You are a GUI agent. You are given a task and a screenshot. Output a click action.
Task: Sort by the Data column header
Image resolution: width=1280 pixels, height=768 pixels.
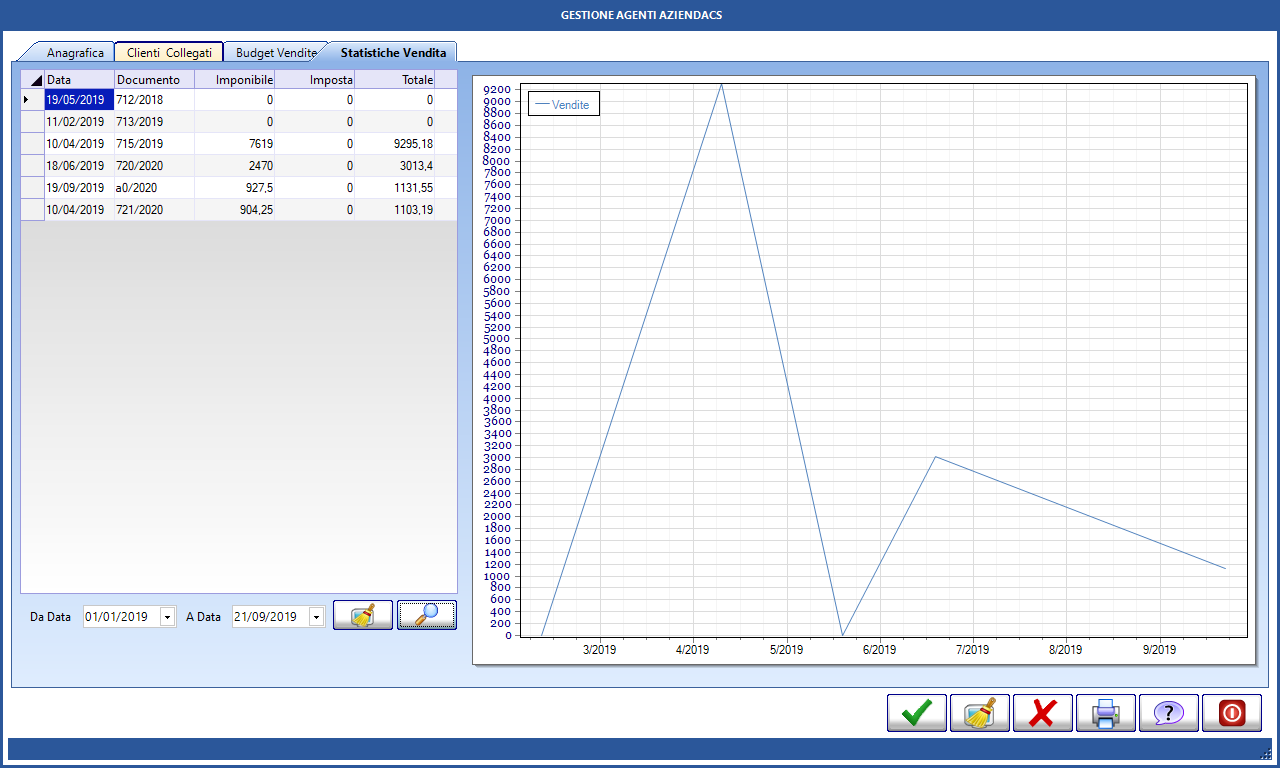click(x=79, y=80)
